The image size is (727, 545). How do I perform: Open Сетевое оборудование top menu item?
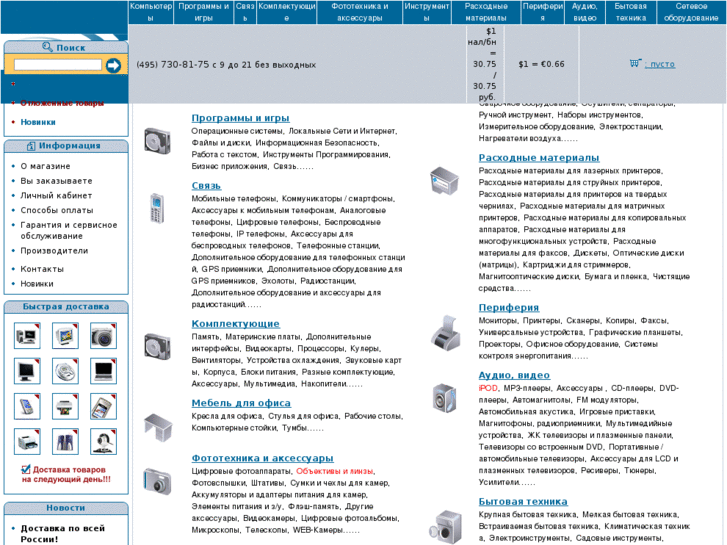pos(691,12)
